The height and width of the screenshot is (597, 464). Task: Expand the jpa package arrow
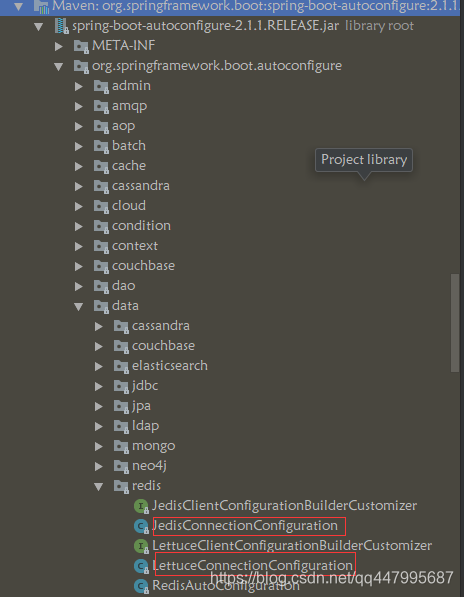[x=99, y=406]
